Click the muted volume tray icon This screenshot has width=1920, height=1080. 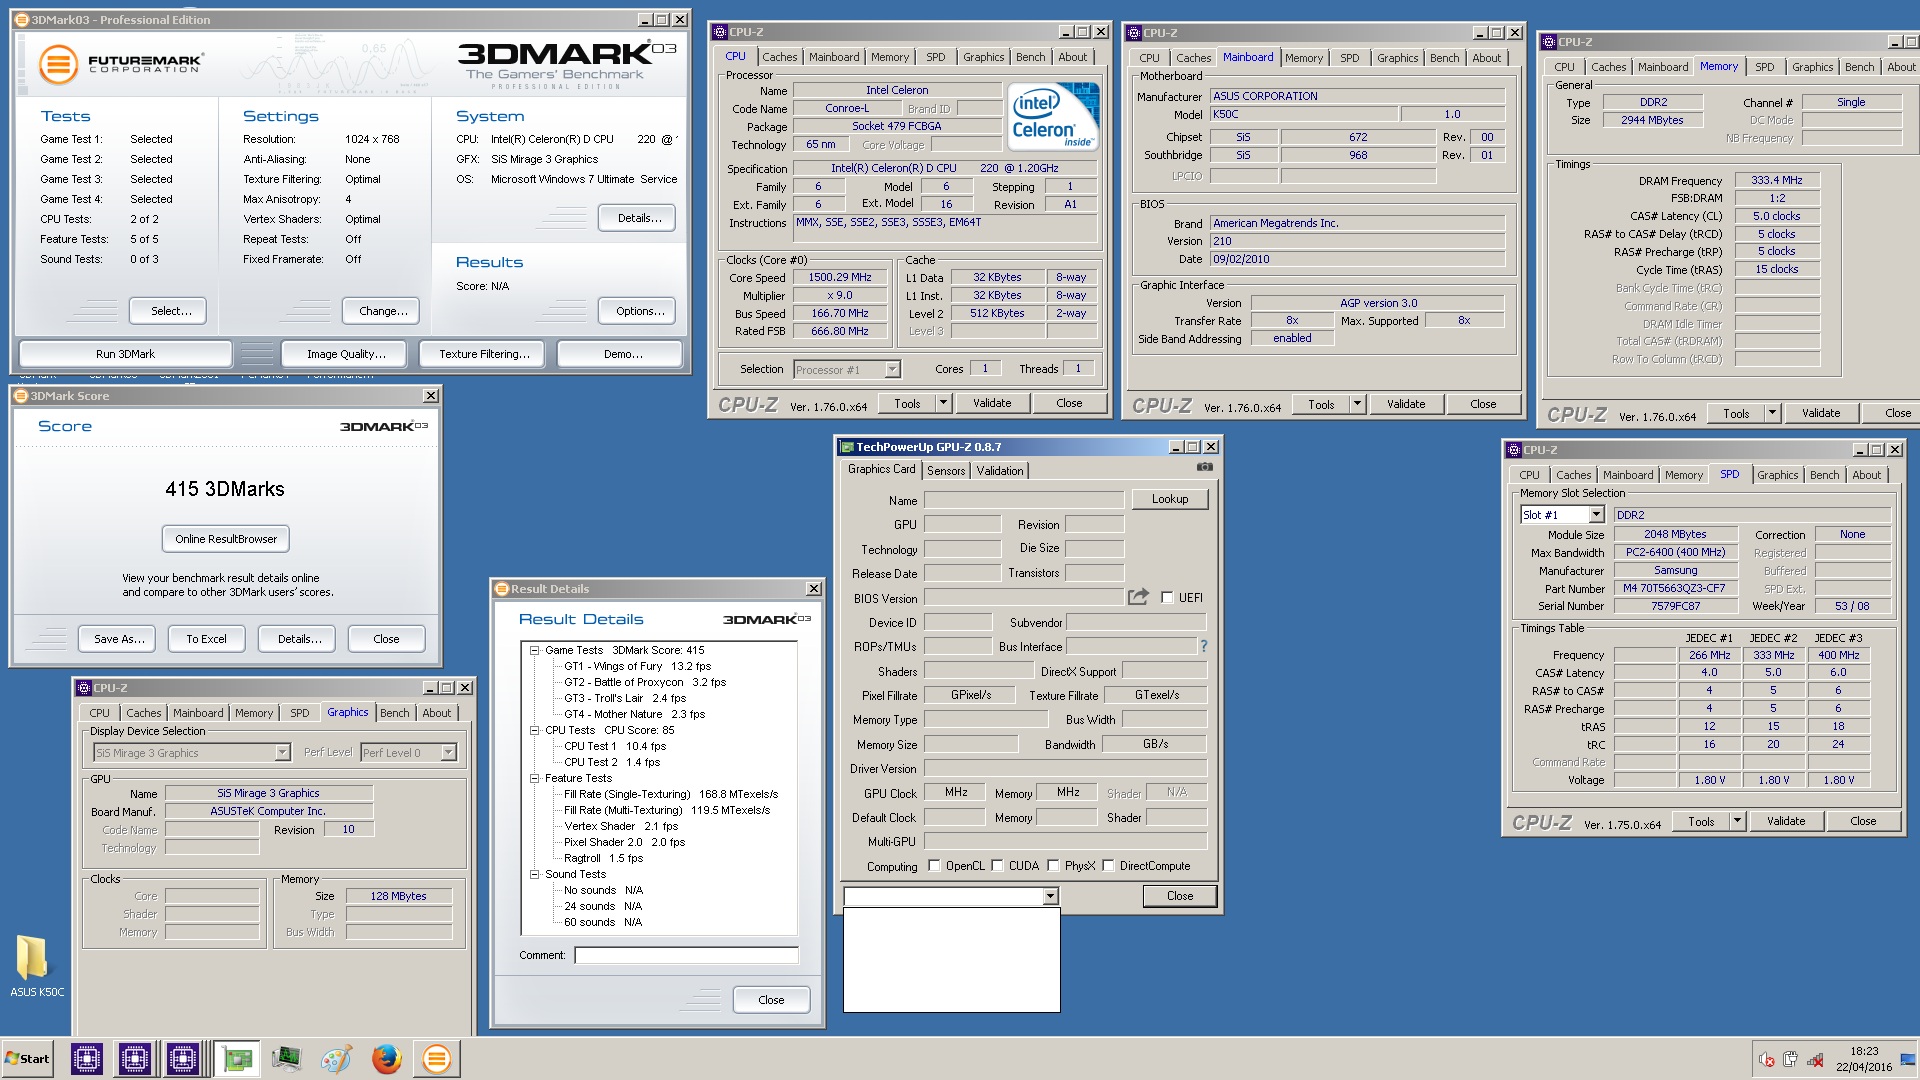[x=1767, y=1060]
